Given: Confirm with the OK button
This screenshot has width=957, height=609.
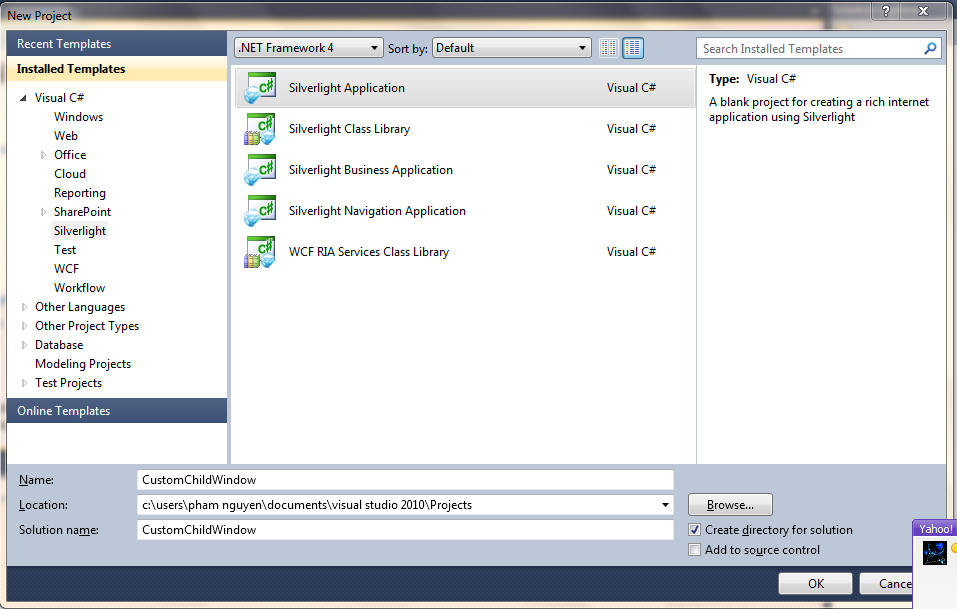Looking at the screenshot, I should (x=815, y=584).
